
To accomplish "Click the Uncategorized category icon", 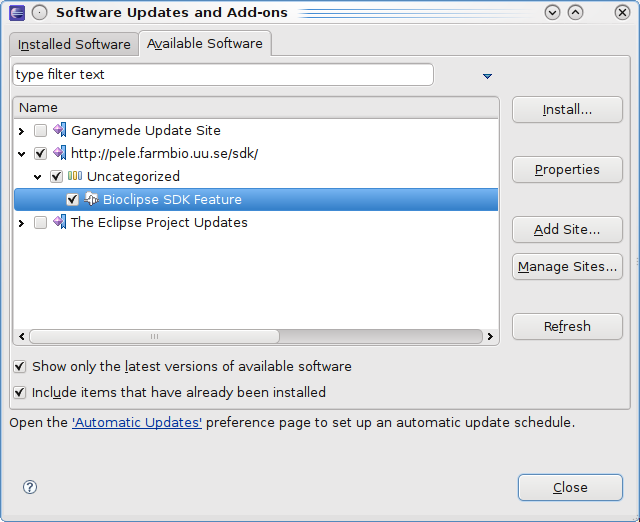I will point(75,176).
